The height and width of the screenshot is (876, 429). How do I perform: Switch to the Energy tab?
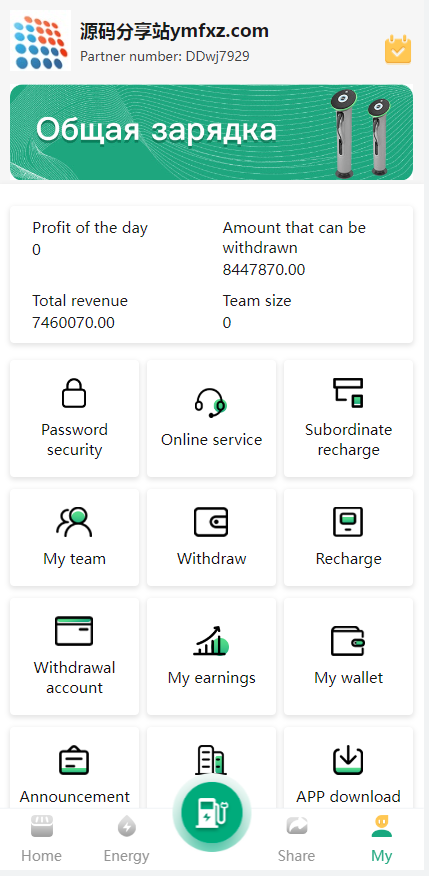click(127, 839)
